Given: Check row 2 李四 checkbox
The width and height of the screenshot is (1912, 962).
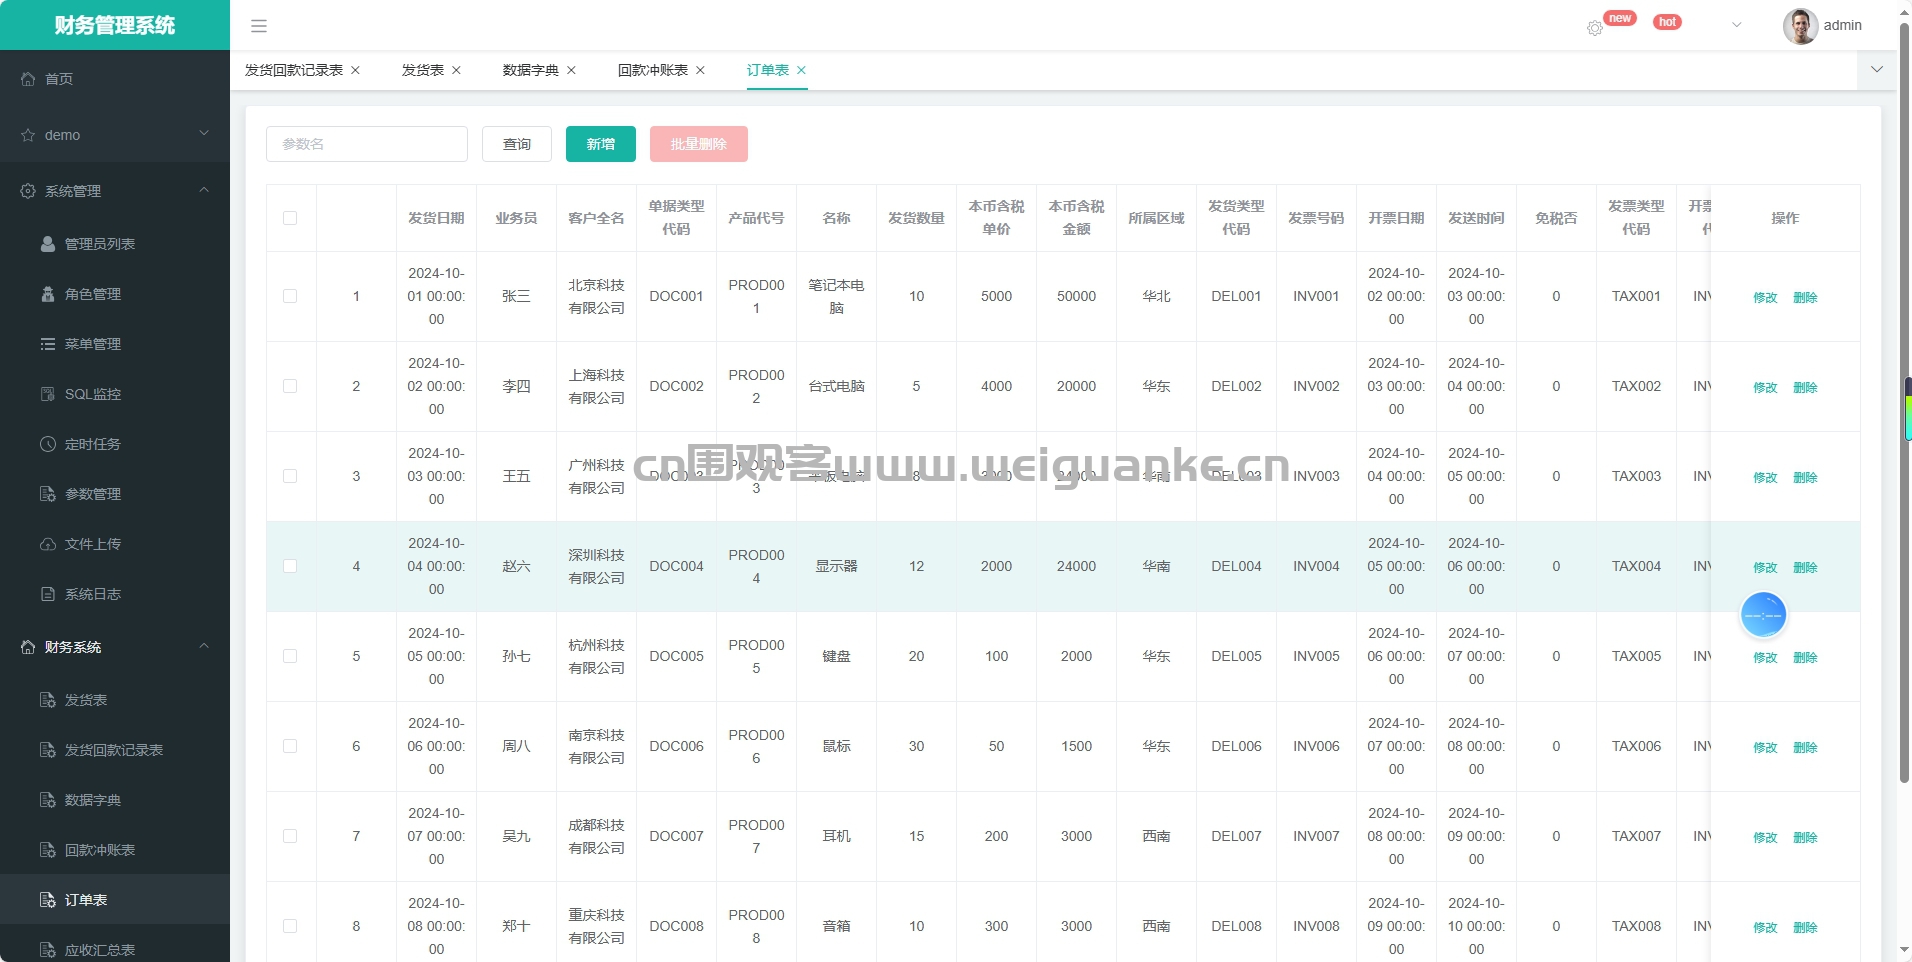Looking at the screenshot, I should pos(290,386).
